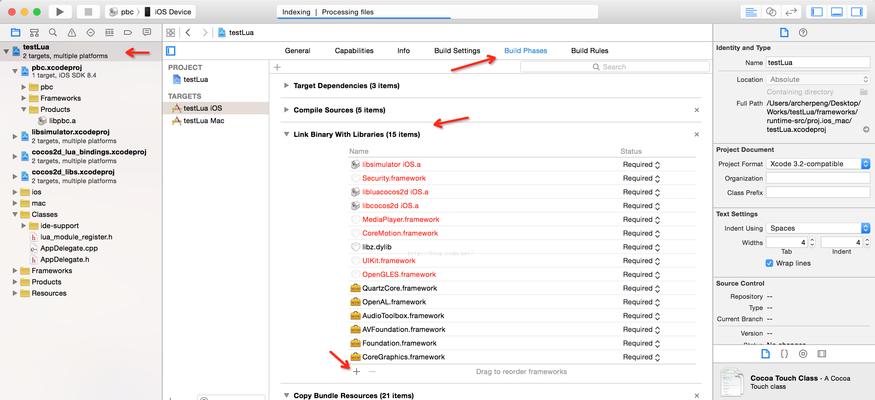Toggle the right Utilities panel
The image size is (875, 400).
856,12
